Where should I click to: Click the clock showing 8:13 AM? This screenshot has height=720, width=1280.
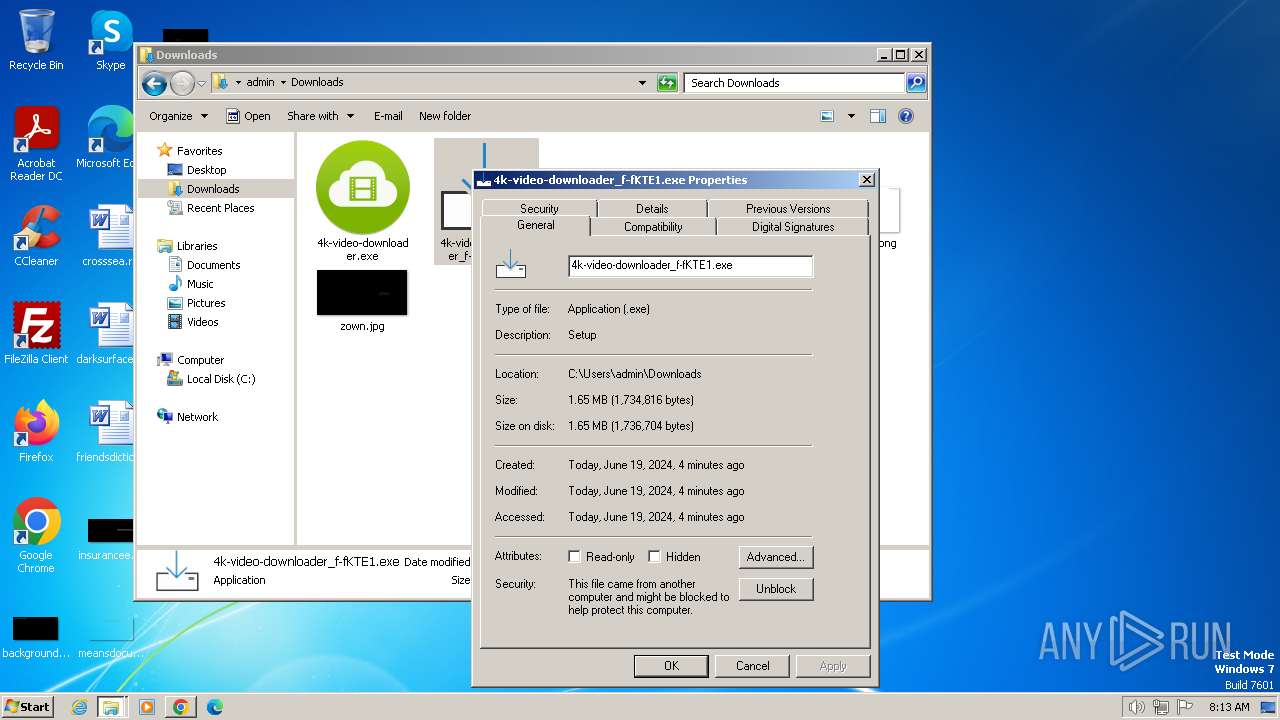1229,707
